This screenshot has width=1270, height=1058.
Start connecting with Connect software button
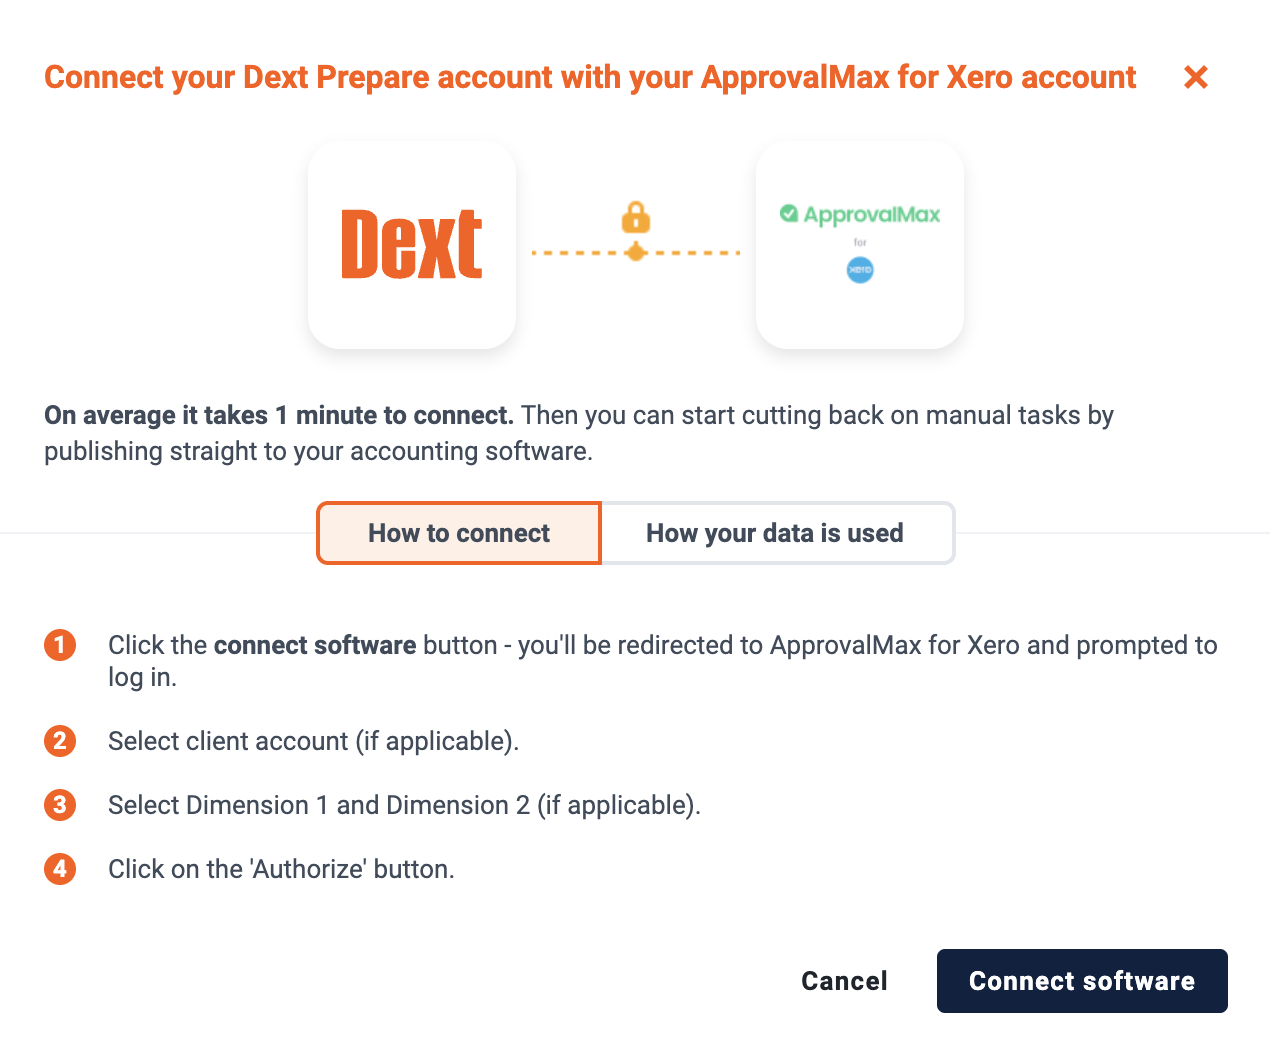(1082, 981)
